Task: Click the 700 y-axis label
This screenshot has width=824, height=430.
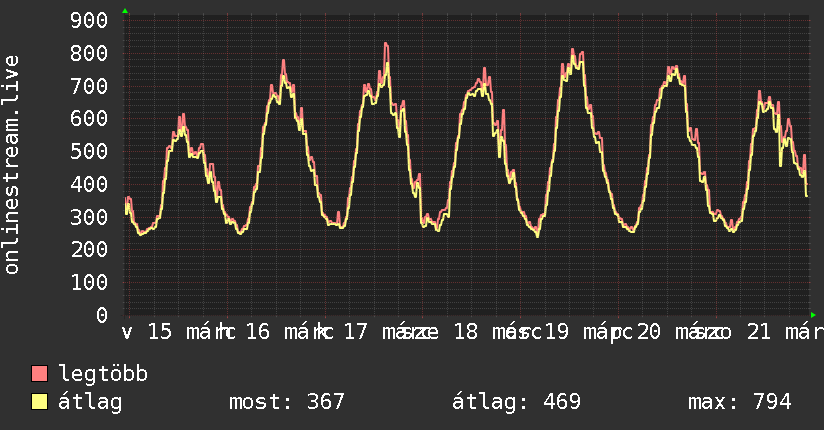Action: tap(89, 86)
